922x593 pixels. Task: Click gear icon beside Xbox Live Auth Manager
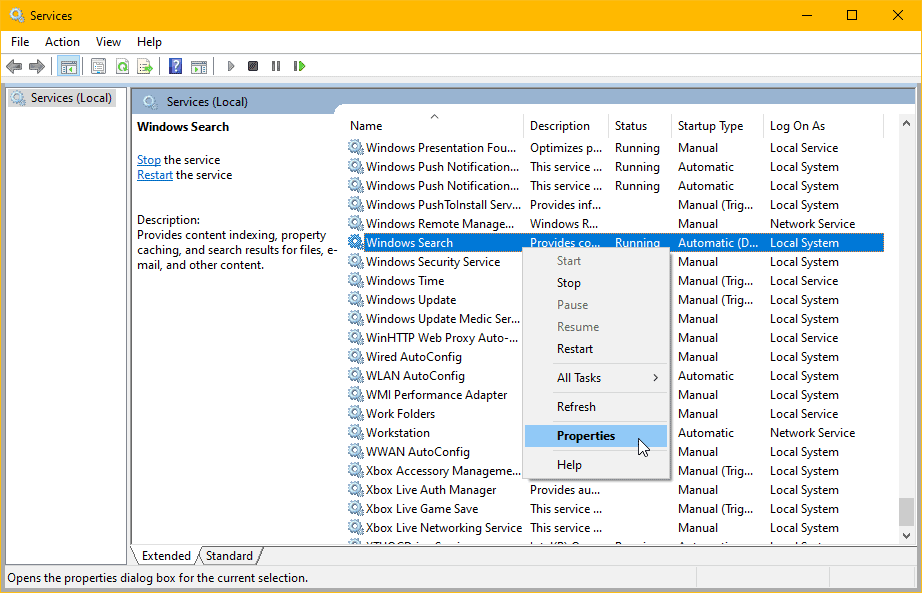[x=355, y=489]
